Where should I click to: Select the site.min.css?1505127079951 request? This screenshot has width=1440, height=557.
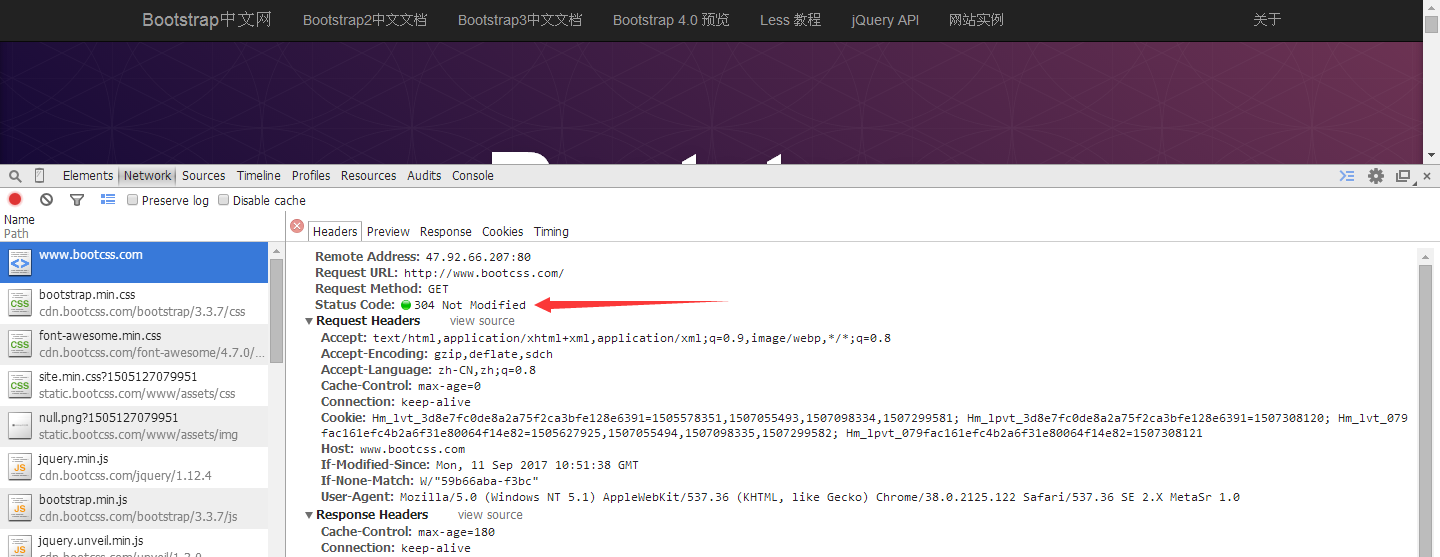tap(134, 385)
